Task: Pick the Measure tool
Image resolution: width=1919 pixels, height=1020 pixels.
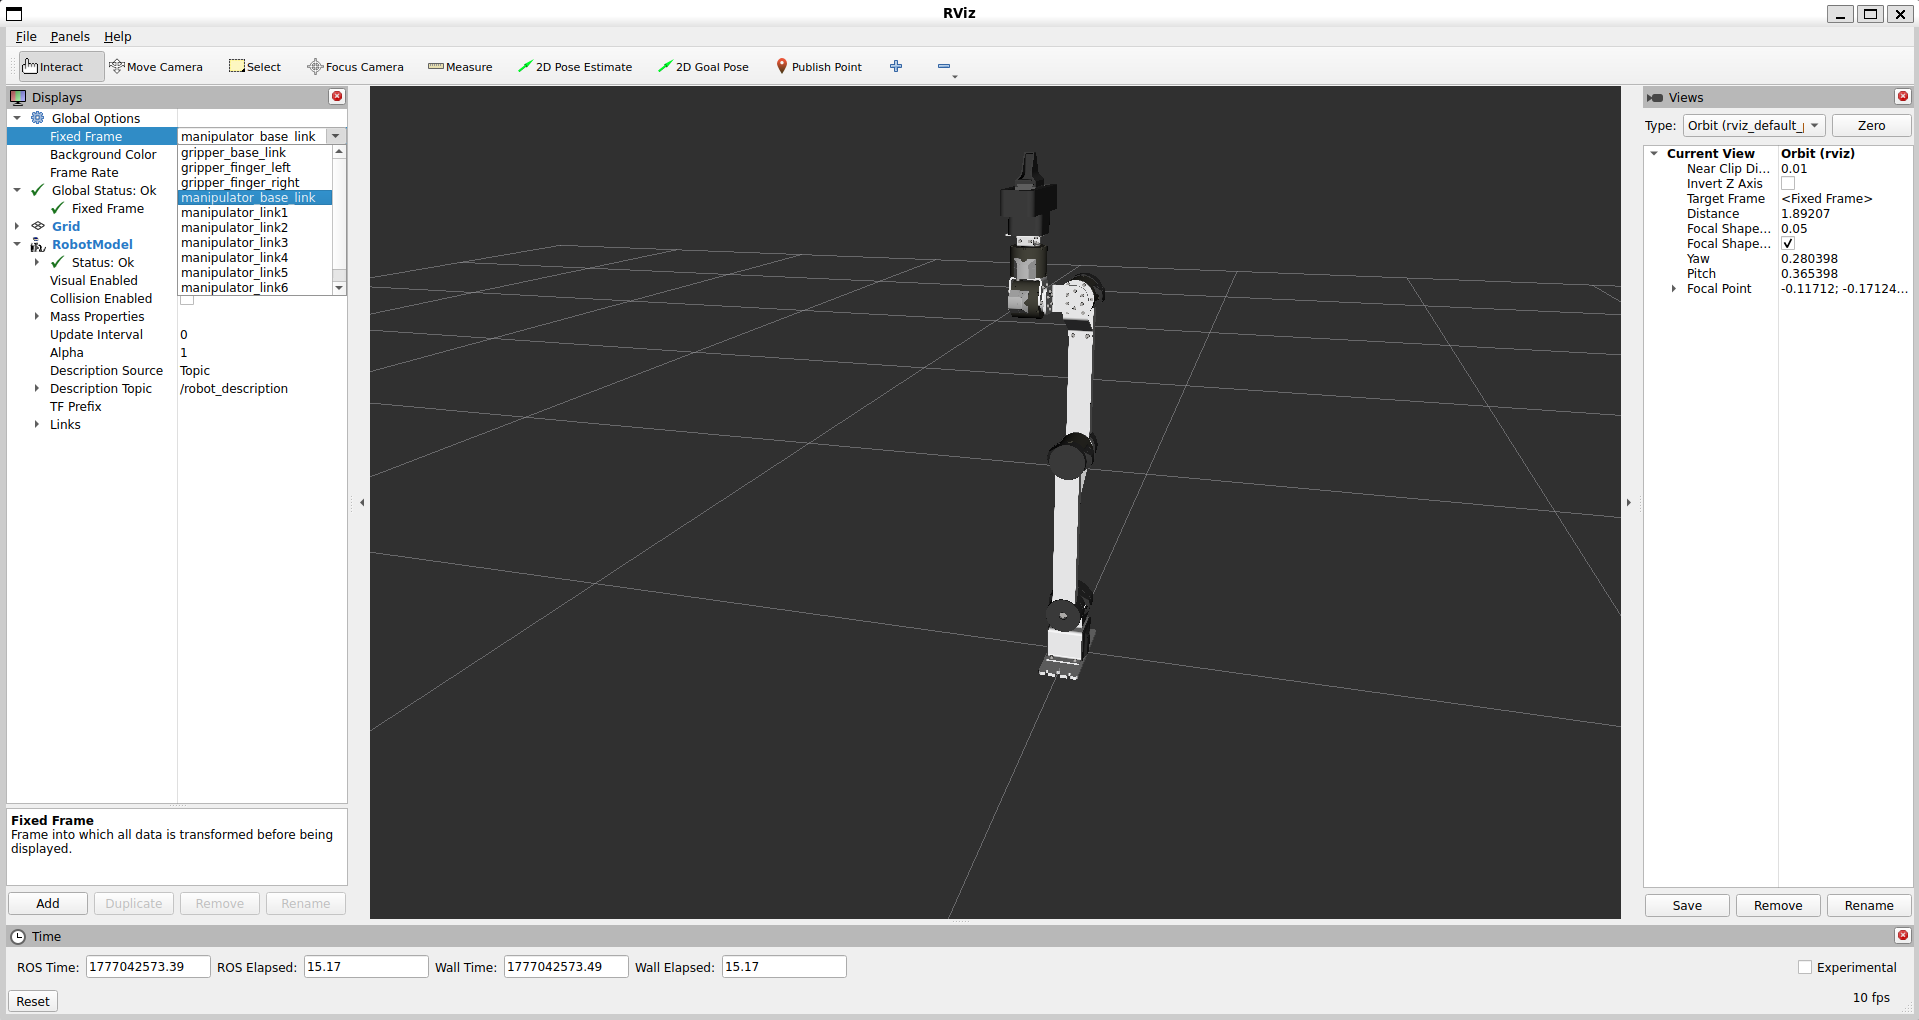Action: pyautogui.click(x=460, y=67)
